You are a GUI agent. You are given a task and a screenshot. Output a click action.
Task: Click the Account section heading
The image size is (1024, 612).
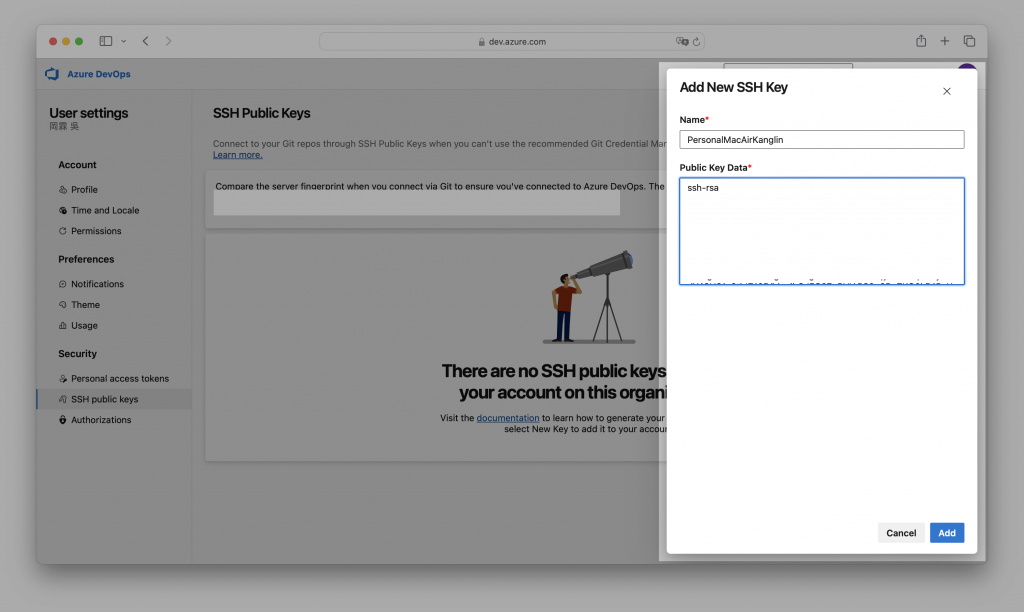[x=77, y=165]
